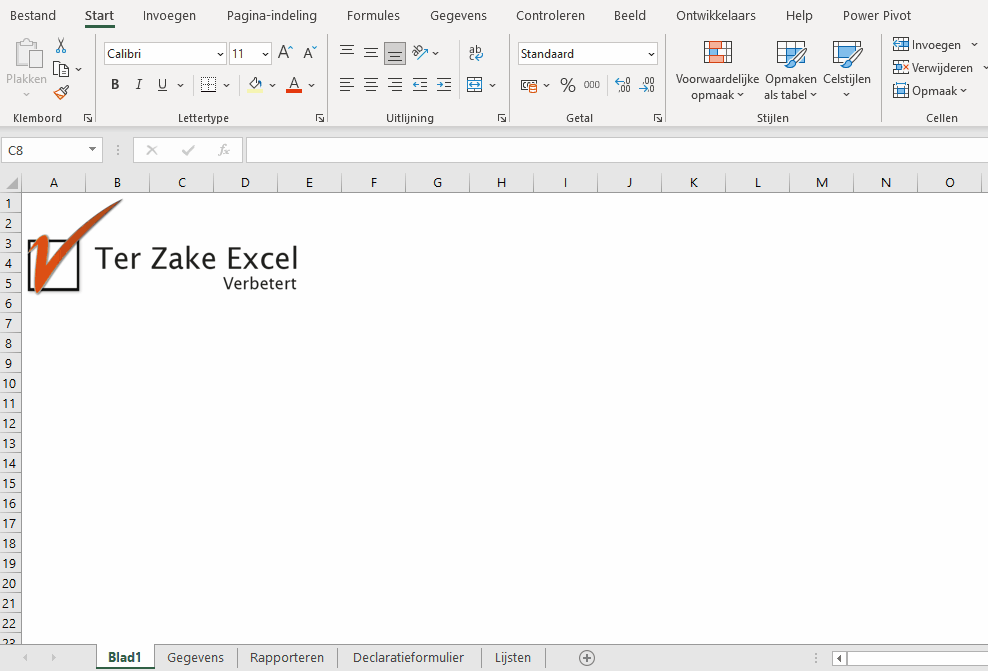Open Lettertype dialog launcher

320,118
